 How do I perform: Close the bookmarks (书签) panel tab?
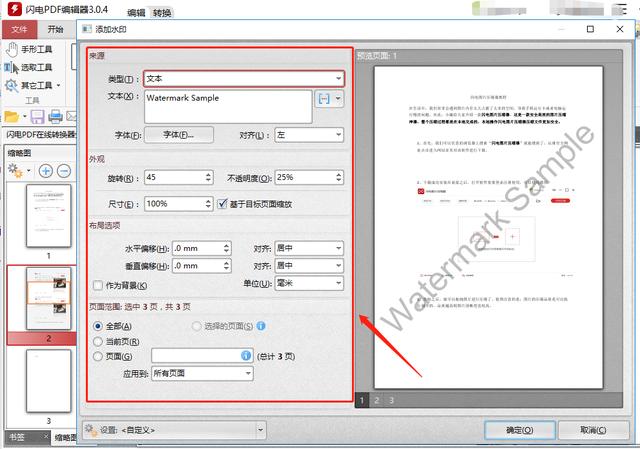tap(46, 437)
